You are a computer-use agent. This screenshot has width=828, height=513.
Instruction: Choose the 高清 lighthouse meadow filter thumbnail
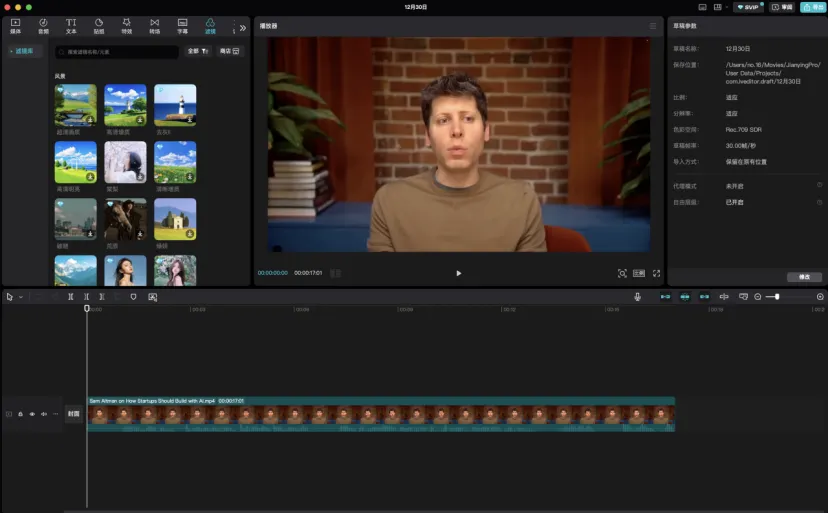pos(125,105)
